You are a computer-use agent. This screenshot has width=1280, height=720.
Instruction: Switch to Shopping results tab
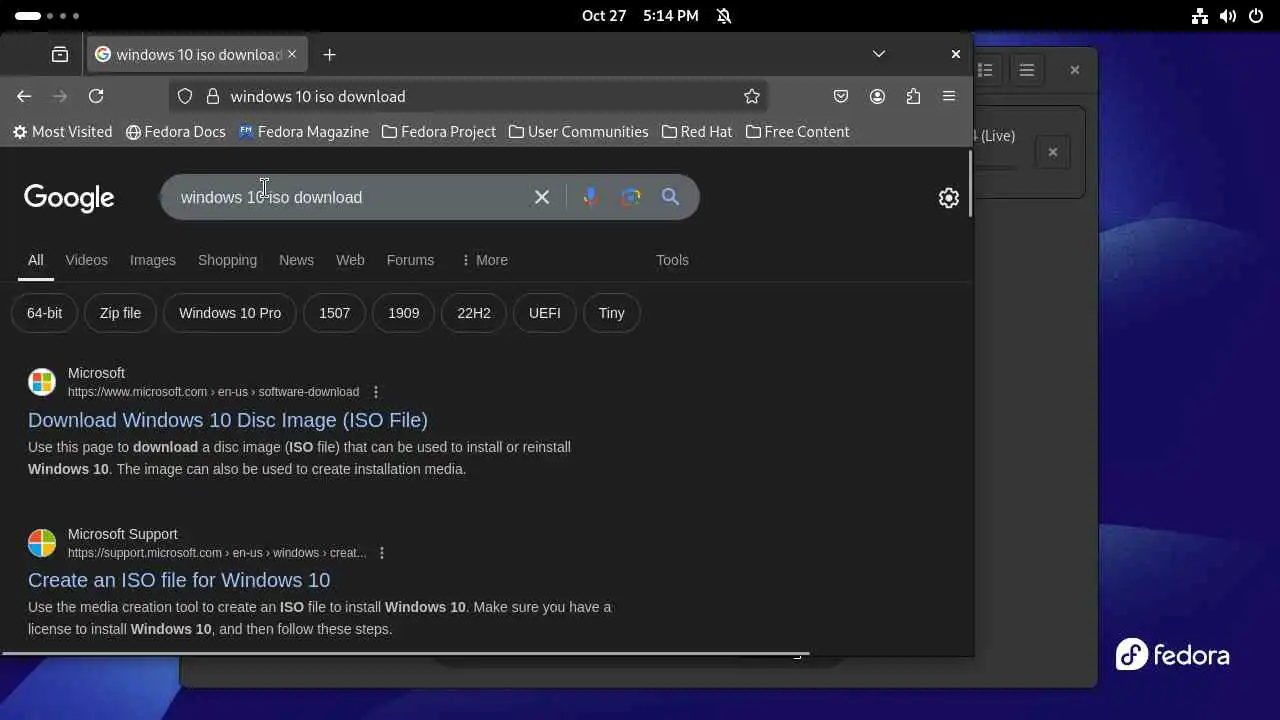[x=227, y=260]
